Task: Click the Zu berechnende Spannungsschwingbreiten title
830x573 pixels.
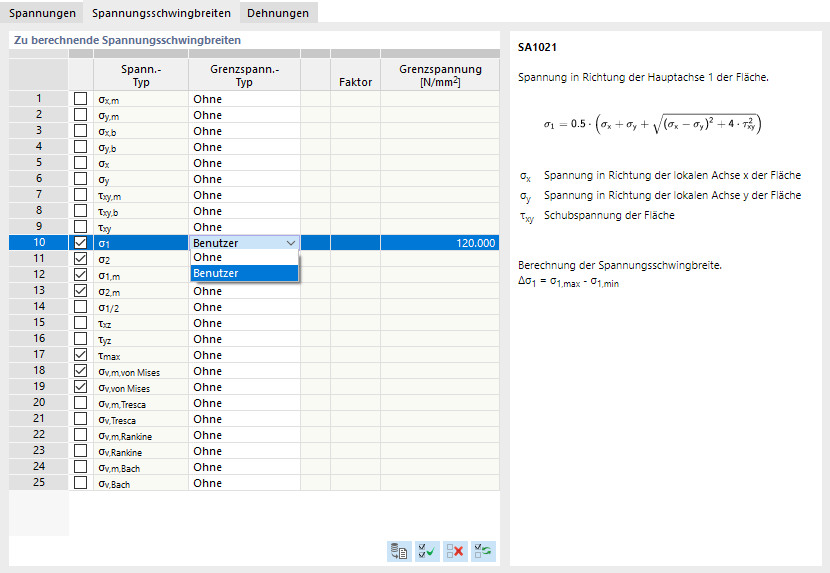Action: tap(127, 40)
